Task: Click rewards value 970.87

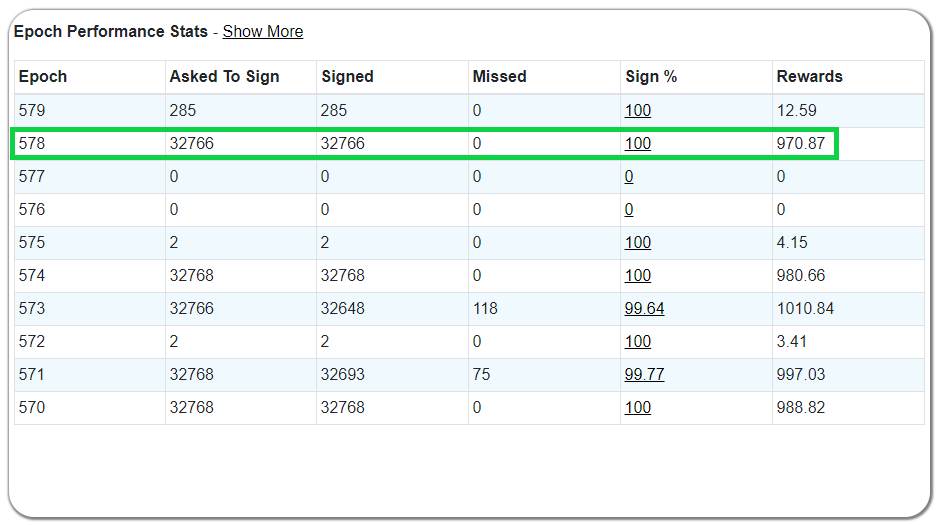Action: coord(801,144)
